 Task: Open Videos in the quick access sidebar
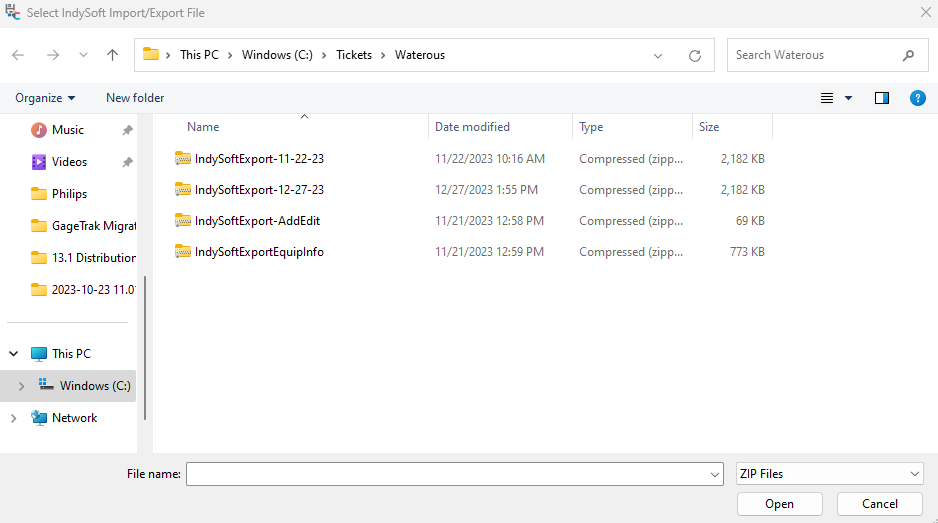(69, 162)
